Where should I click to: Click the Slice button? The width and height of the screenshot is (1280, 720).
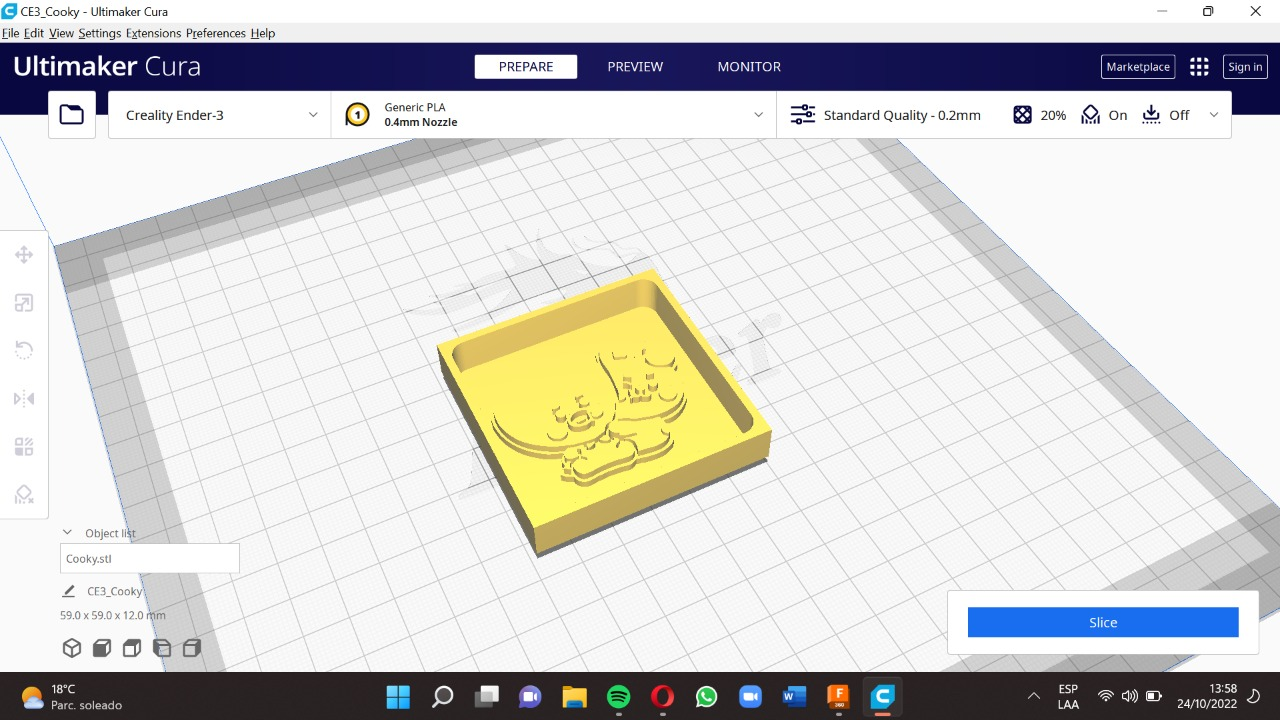coord(1103,622)
